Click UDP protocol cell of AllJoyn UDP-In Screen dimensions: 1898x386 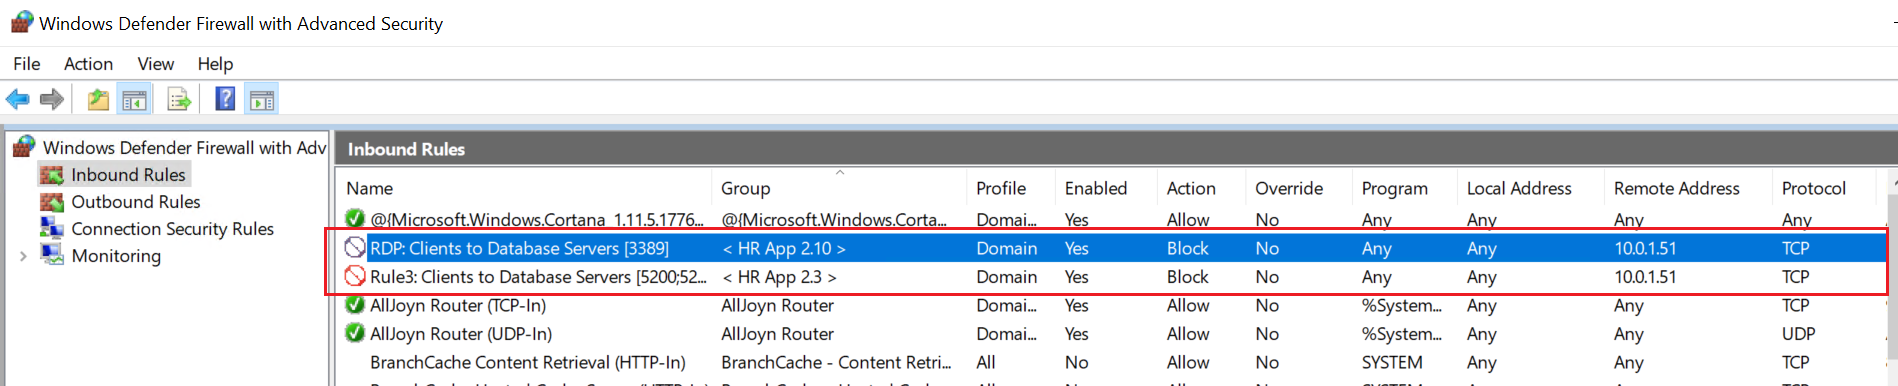click(1799, 334)
